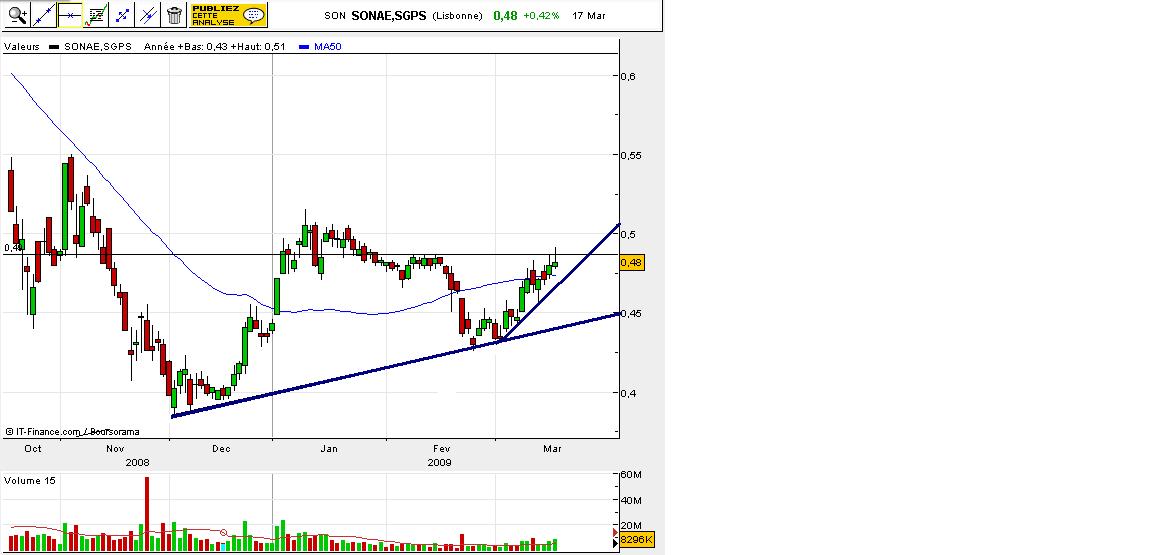This screenshot has height=555, width=1169.
Task: Click the tallest red volume bar in November
Action: (x=147, y=514)
